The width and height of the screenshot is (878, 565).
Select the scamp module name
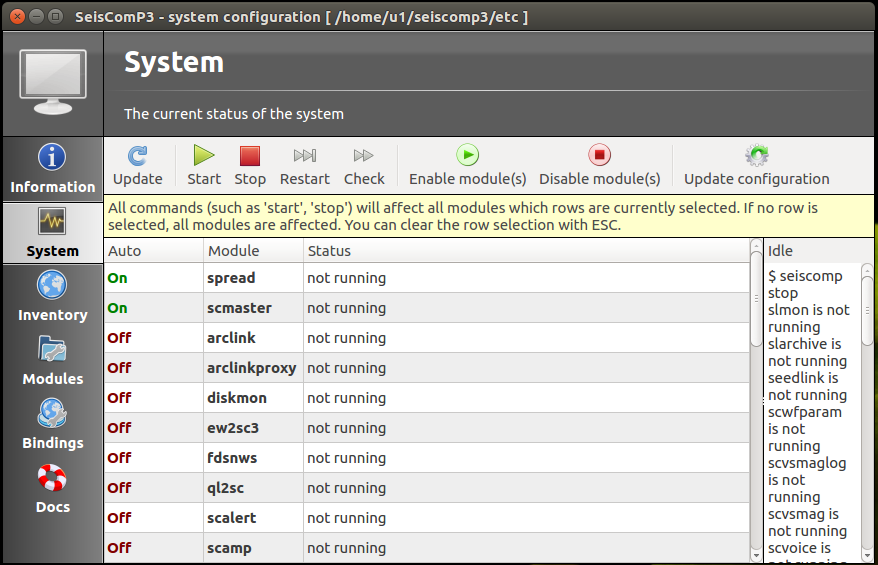[x=229, y=548]
